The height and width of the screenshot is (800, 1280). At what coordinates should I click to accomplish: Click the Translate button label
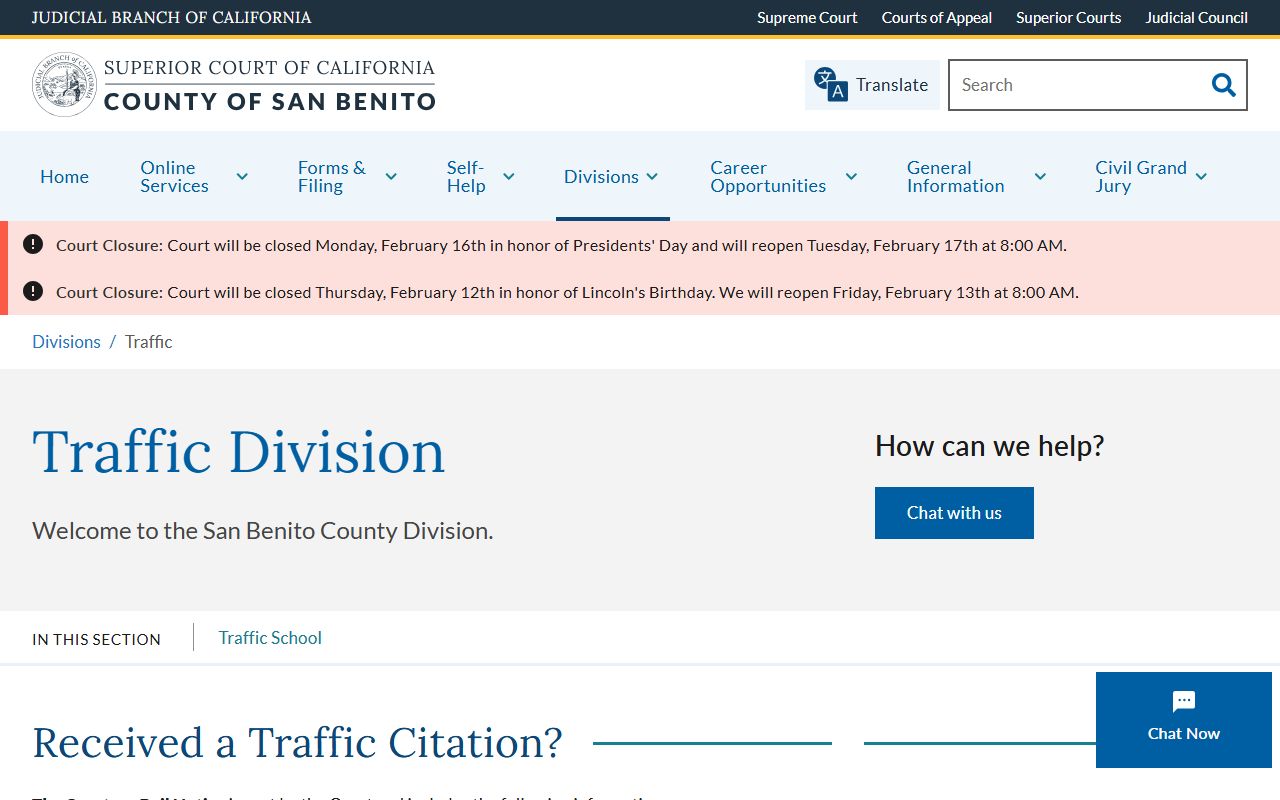[x=892, y=85]
